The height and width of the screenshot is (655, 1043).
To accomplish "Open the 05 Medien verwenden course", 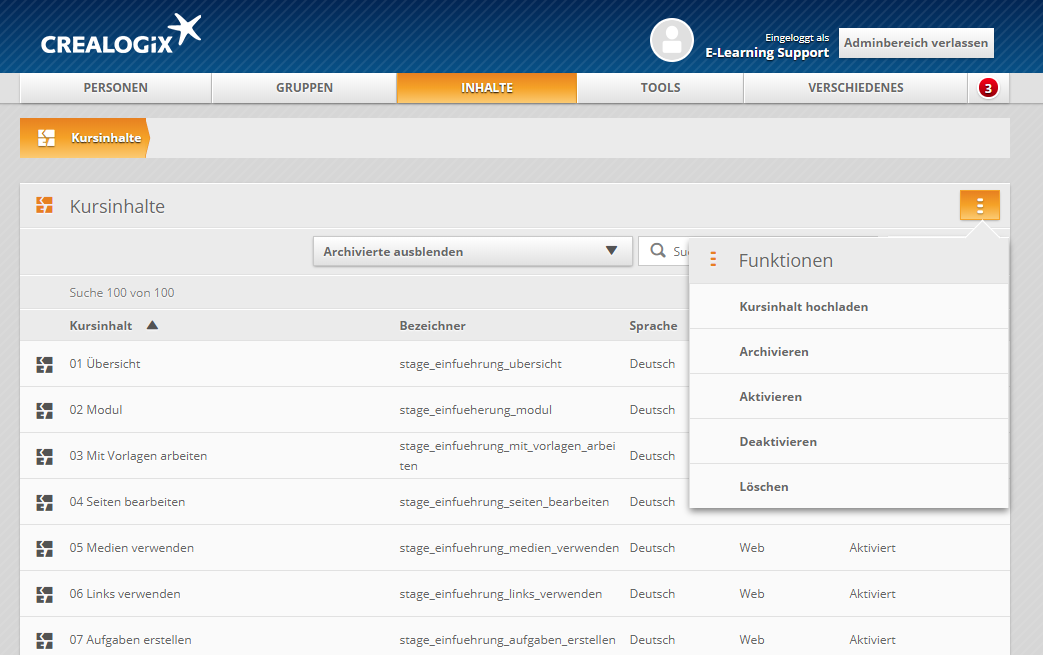I will click(x=132, y=548).
